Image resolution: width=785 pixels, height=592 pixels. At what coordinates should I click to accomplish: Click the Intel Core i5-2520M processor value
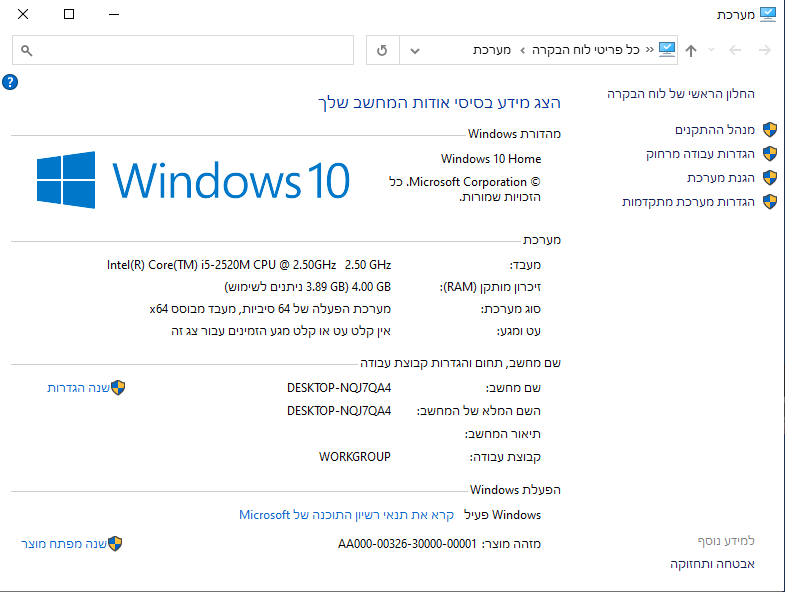pyautogui.click(x=249, y=265)
